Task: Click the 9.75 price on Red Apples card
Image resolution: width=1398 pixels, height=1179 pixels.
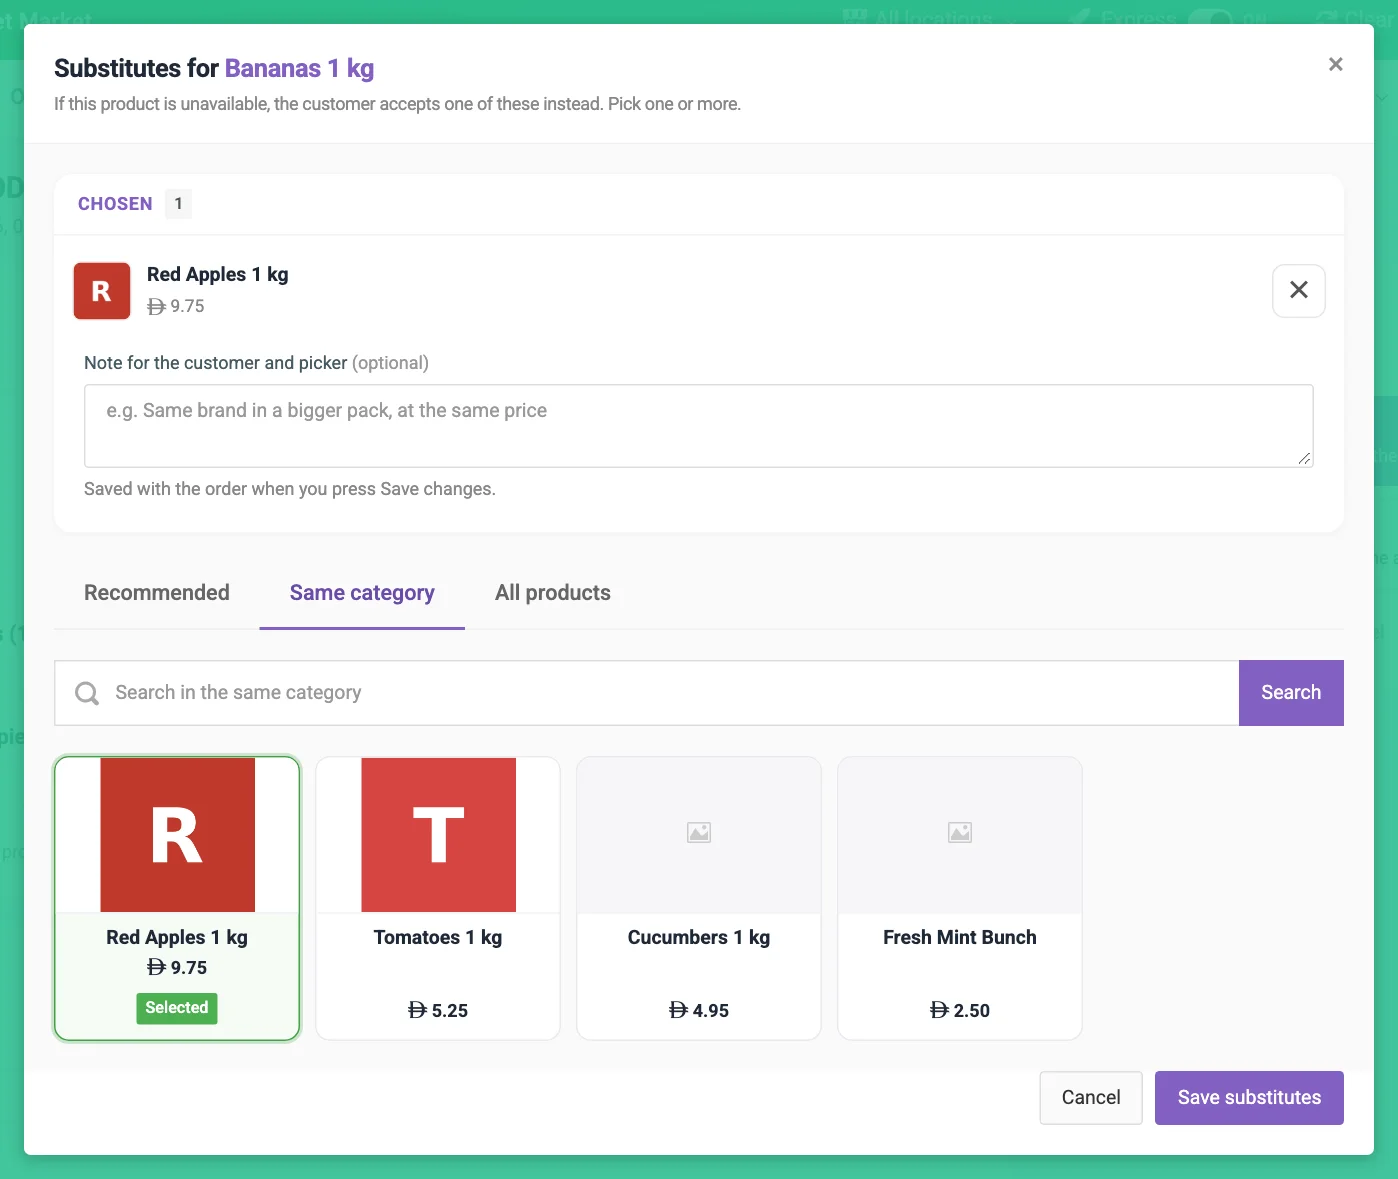Action: pos(177,967)
